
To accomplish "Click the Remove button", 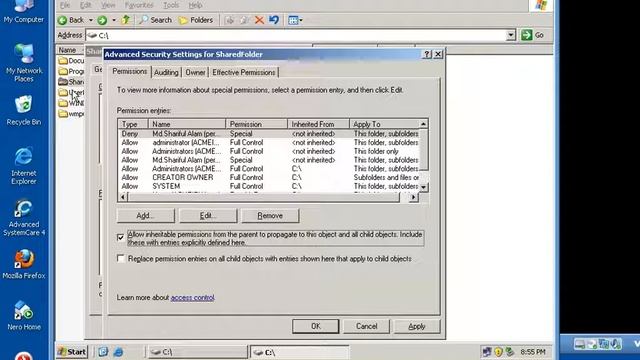I will (270, 216).
